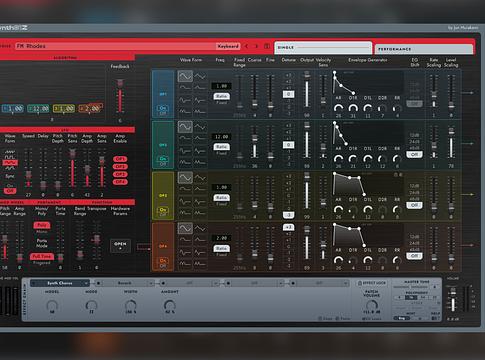Adjust the OP2 Level Scaling slider
The image size is (485, 360).
[451, 144]
